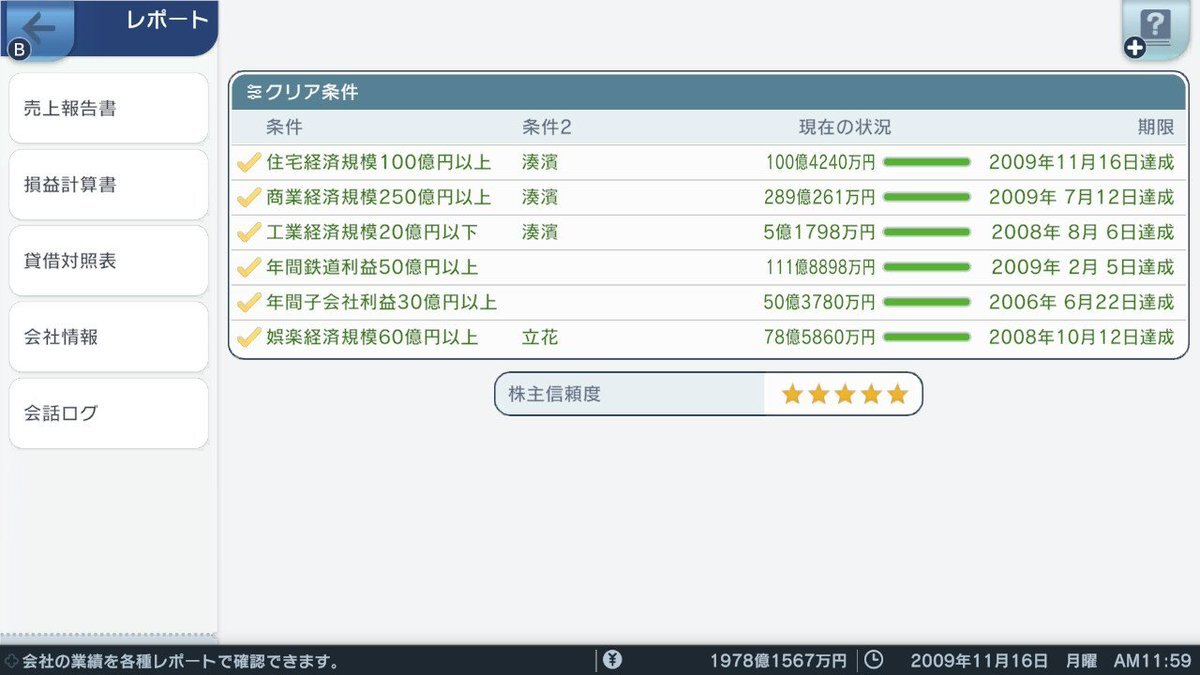
Task: Click progress bar for 289億261万円
Action: click(x=927, y=197)
